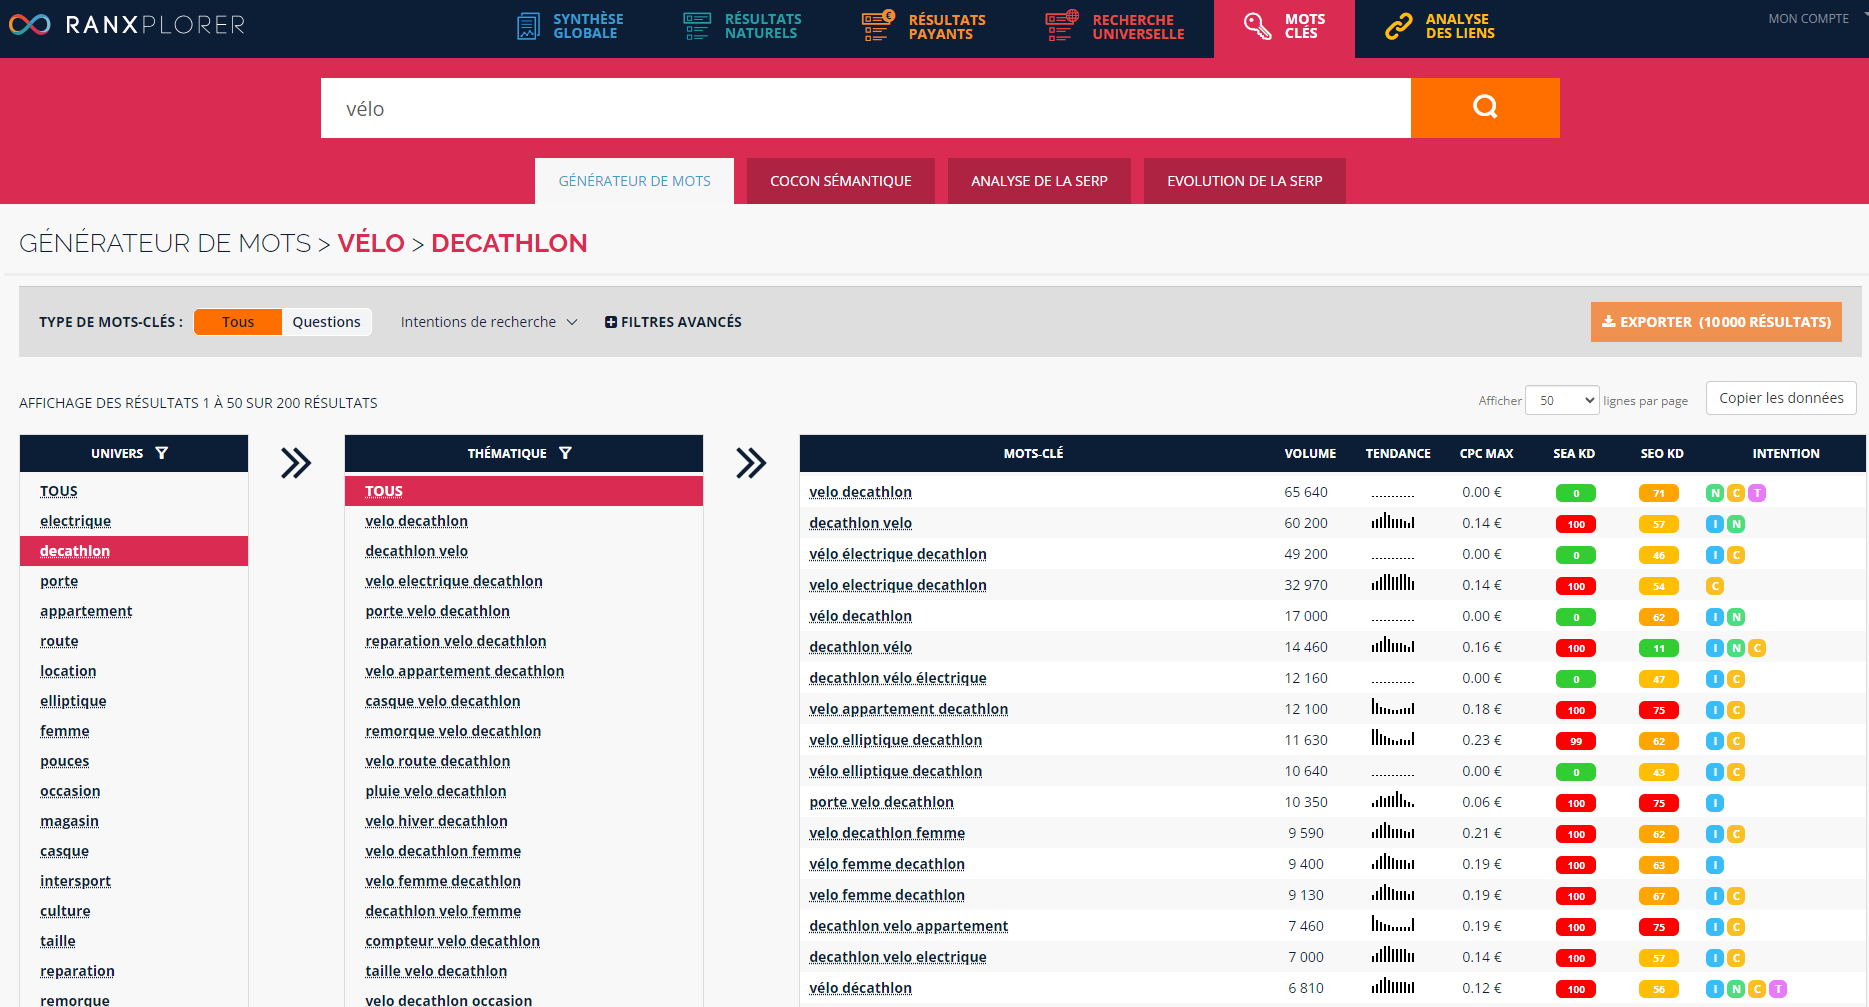Open the Synthèse Globale menu

tap(570, 26)
